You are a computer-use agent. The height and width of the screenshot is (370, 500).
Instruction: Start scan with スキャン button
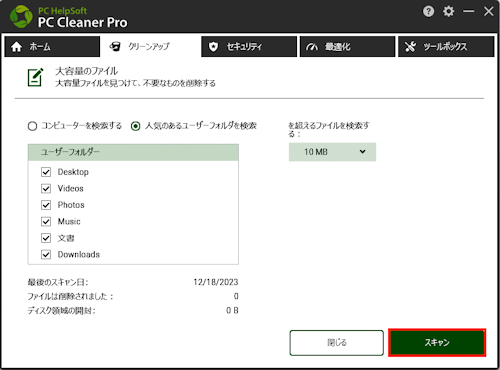click(x=437, y=343)
